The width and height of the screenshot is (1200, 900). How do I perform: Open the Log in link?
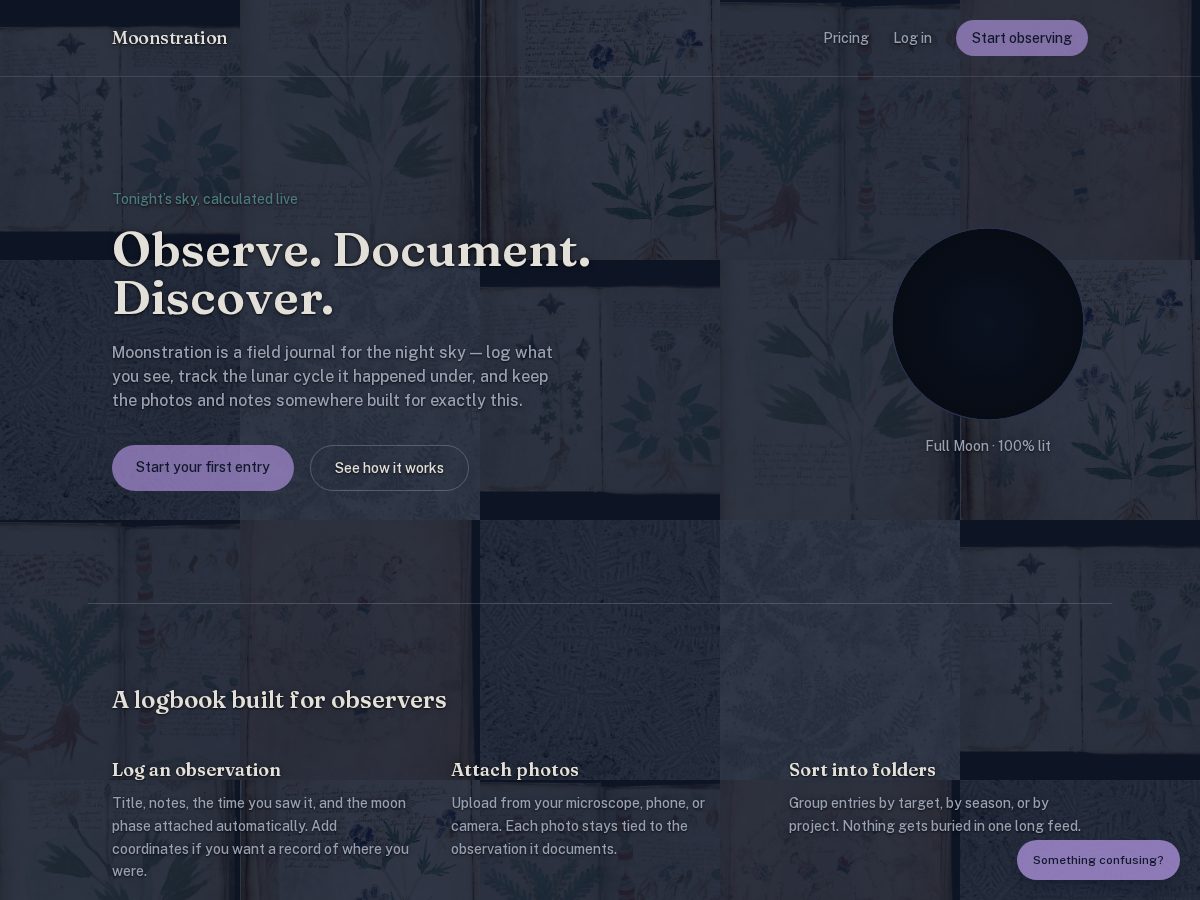(x=912, y=38)
